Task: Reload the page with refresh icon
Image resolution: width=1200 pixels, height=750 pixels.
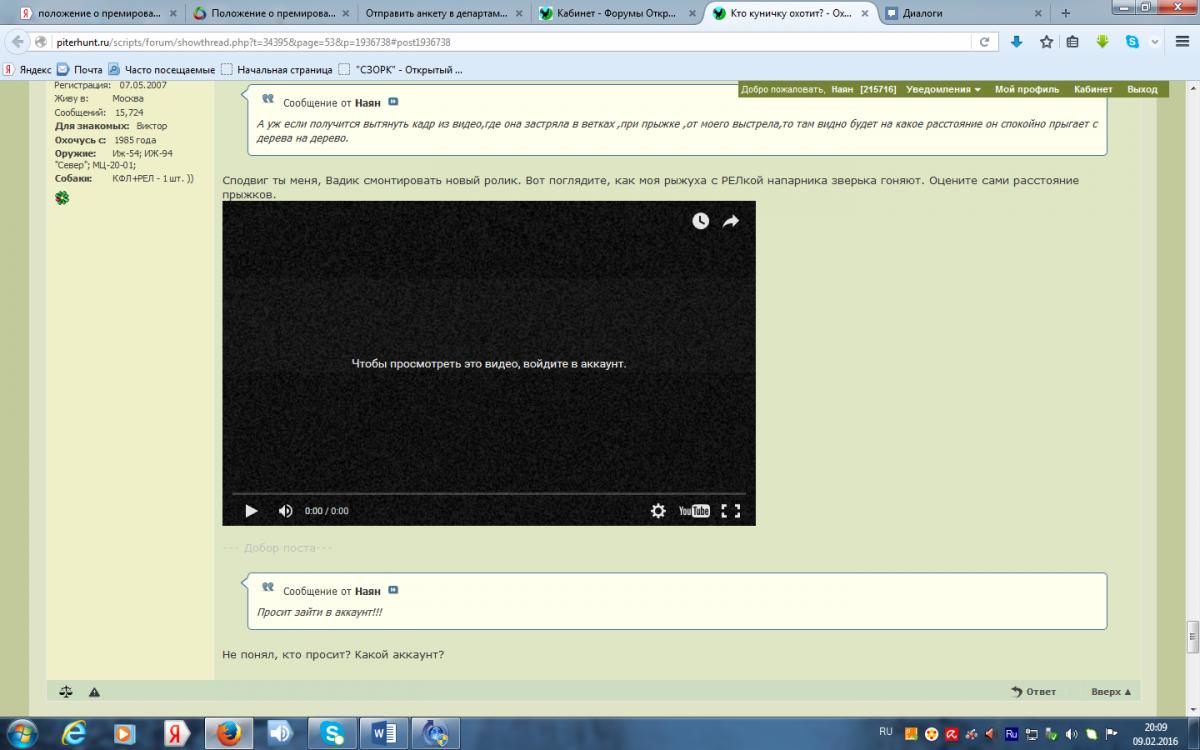Action: (x=985, y=42)
